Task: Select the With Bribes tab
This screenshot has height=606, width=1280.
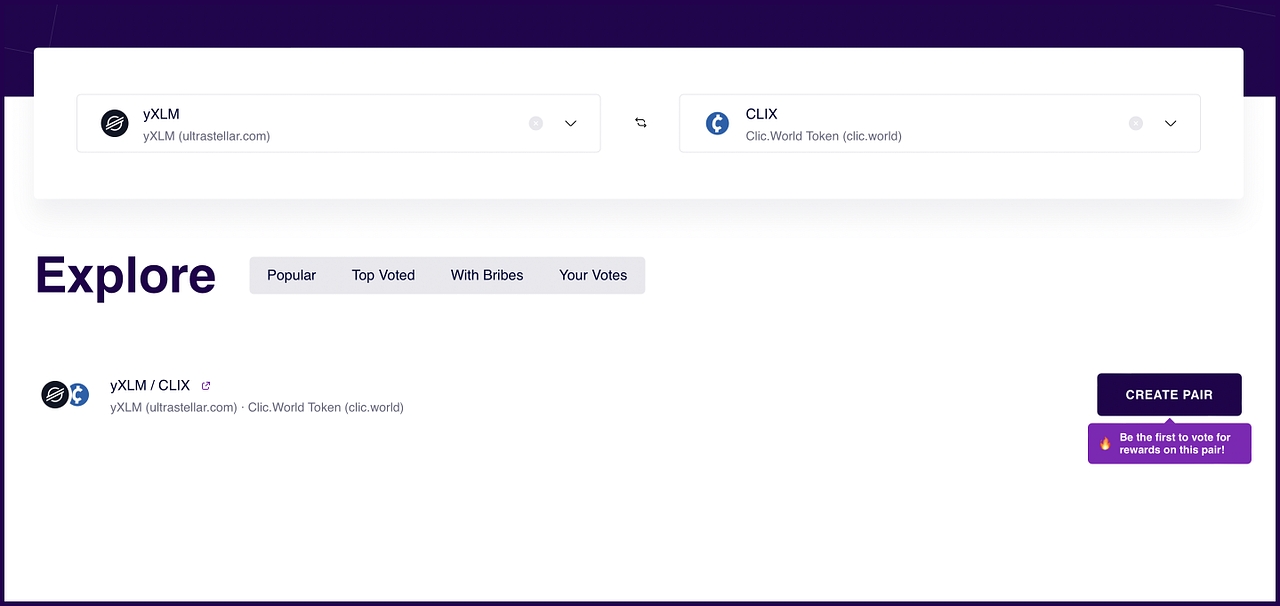Action: (487, 275)
